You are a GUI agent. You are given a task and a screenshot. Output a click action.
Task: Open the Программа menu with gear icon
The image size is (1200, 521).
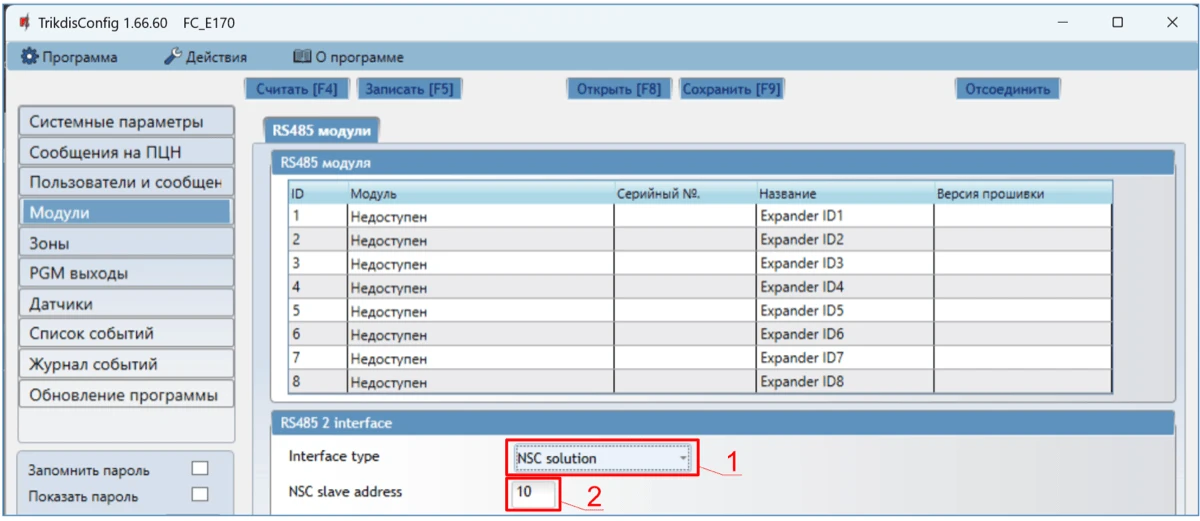[x=69, y=57]
